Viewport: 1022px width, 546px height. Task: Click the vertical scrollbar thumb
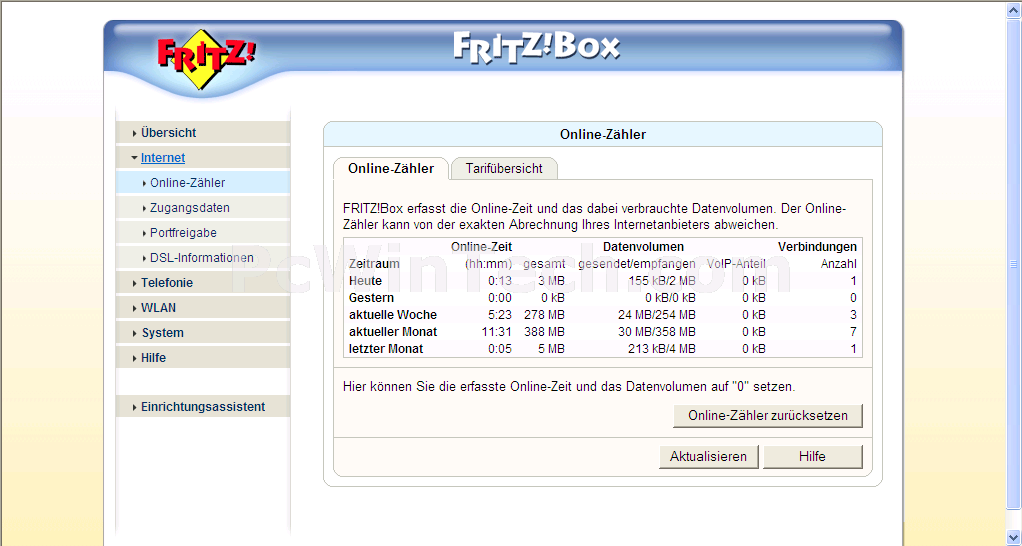point(1014,263)
